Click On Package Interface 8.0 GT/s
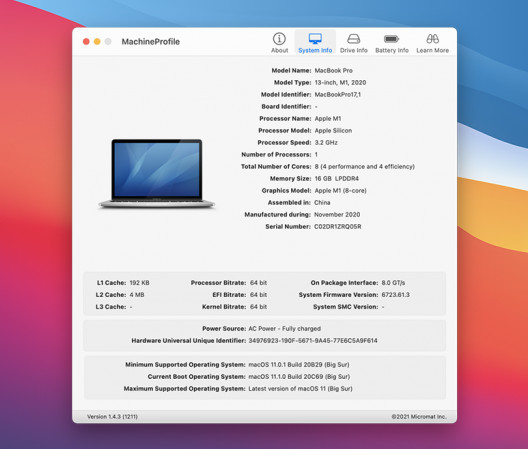This screenshot has height=449, width=528. click(393, 283)
